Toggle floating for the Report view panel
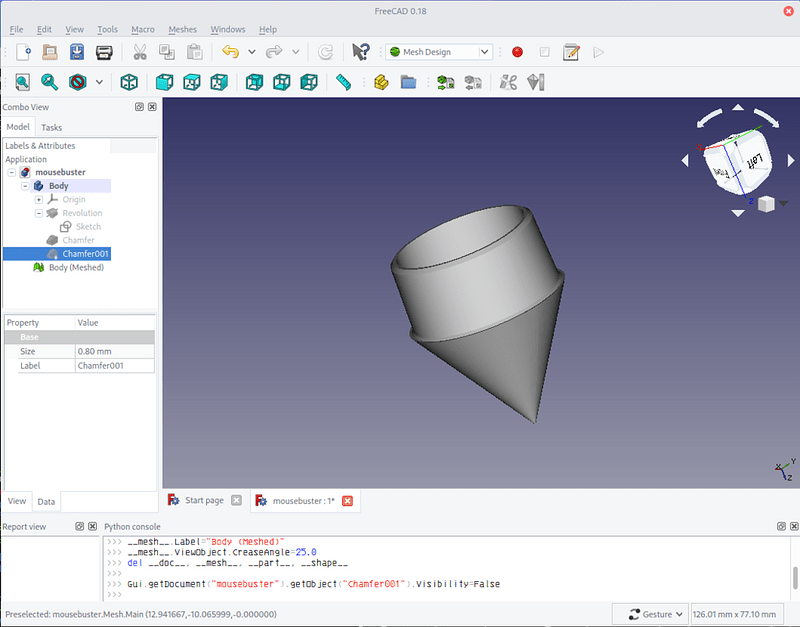Image resolution: width=800 pixels, height=627 pixels. coord(80,526)
